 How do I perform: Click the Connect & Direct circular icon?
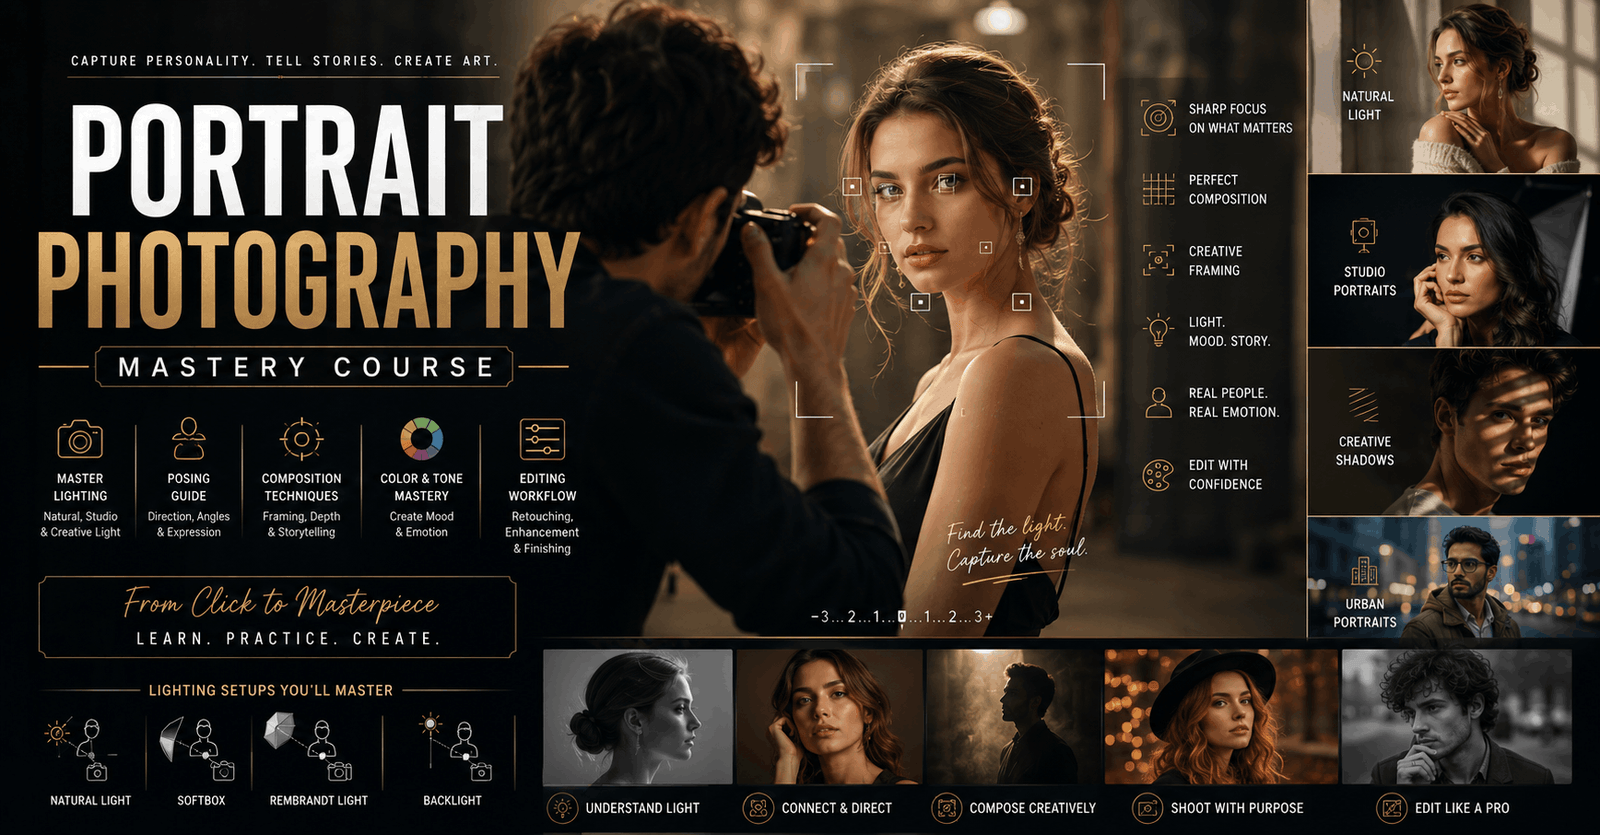758,808
